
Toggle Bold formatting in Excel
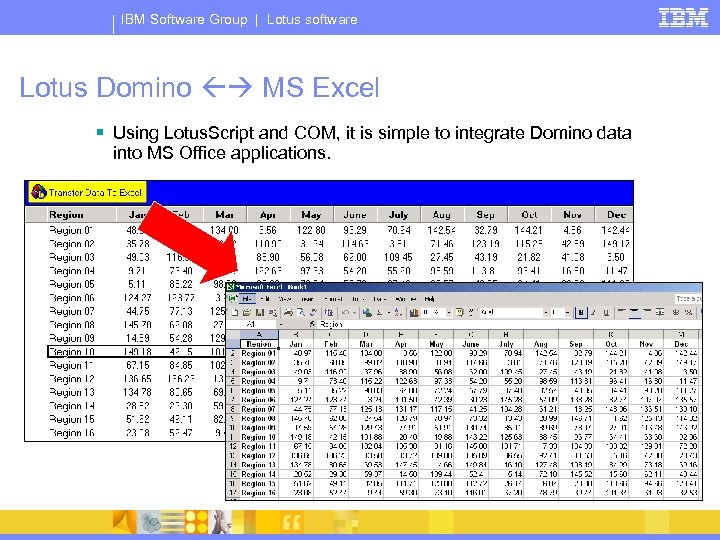[581, 313]
